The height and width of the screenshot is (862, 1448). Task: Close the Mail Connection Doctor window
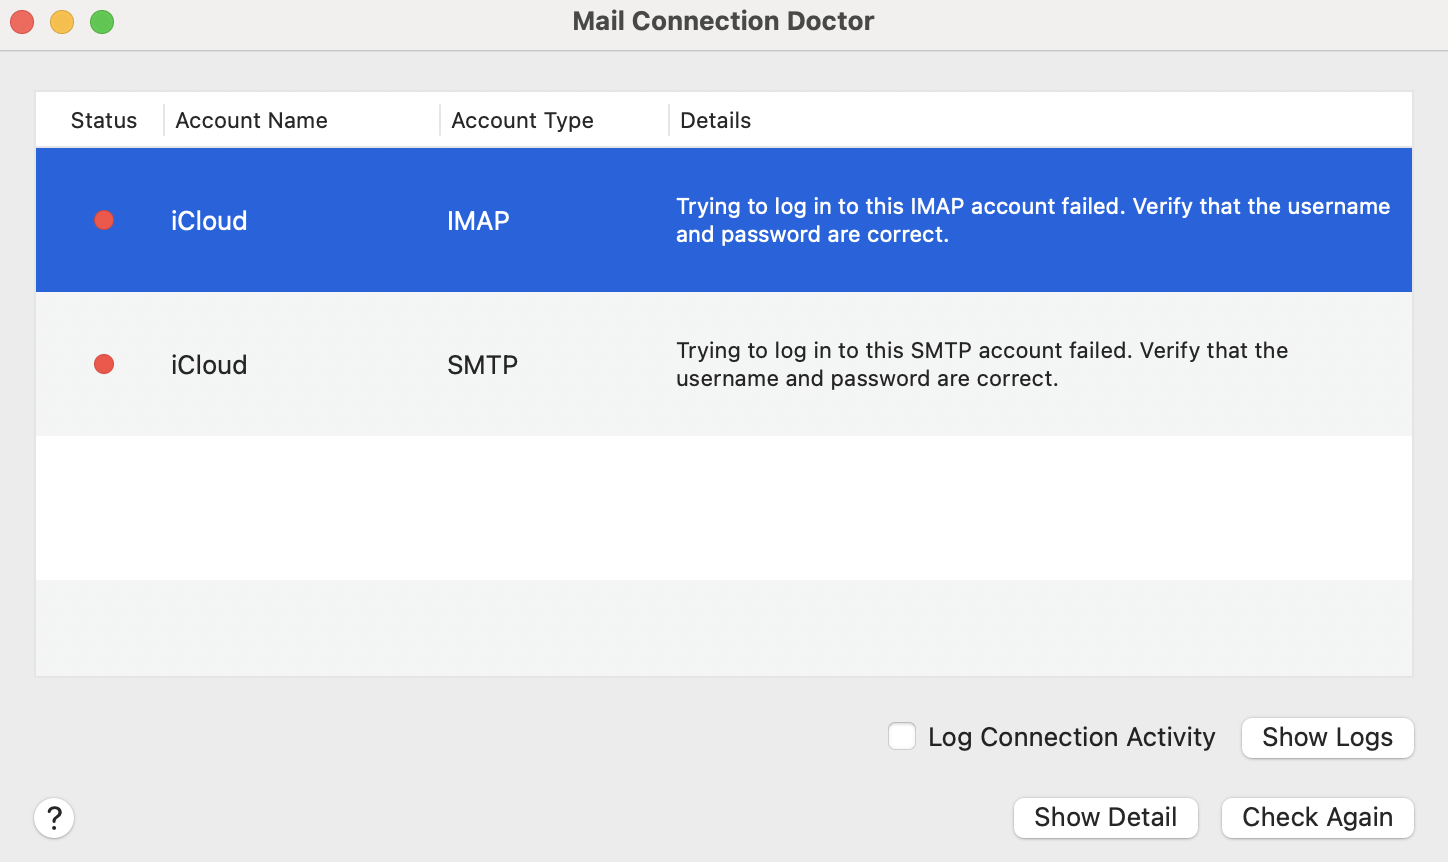tap(22, 21)
